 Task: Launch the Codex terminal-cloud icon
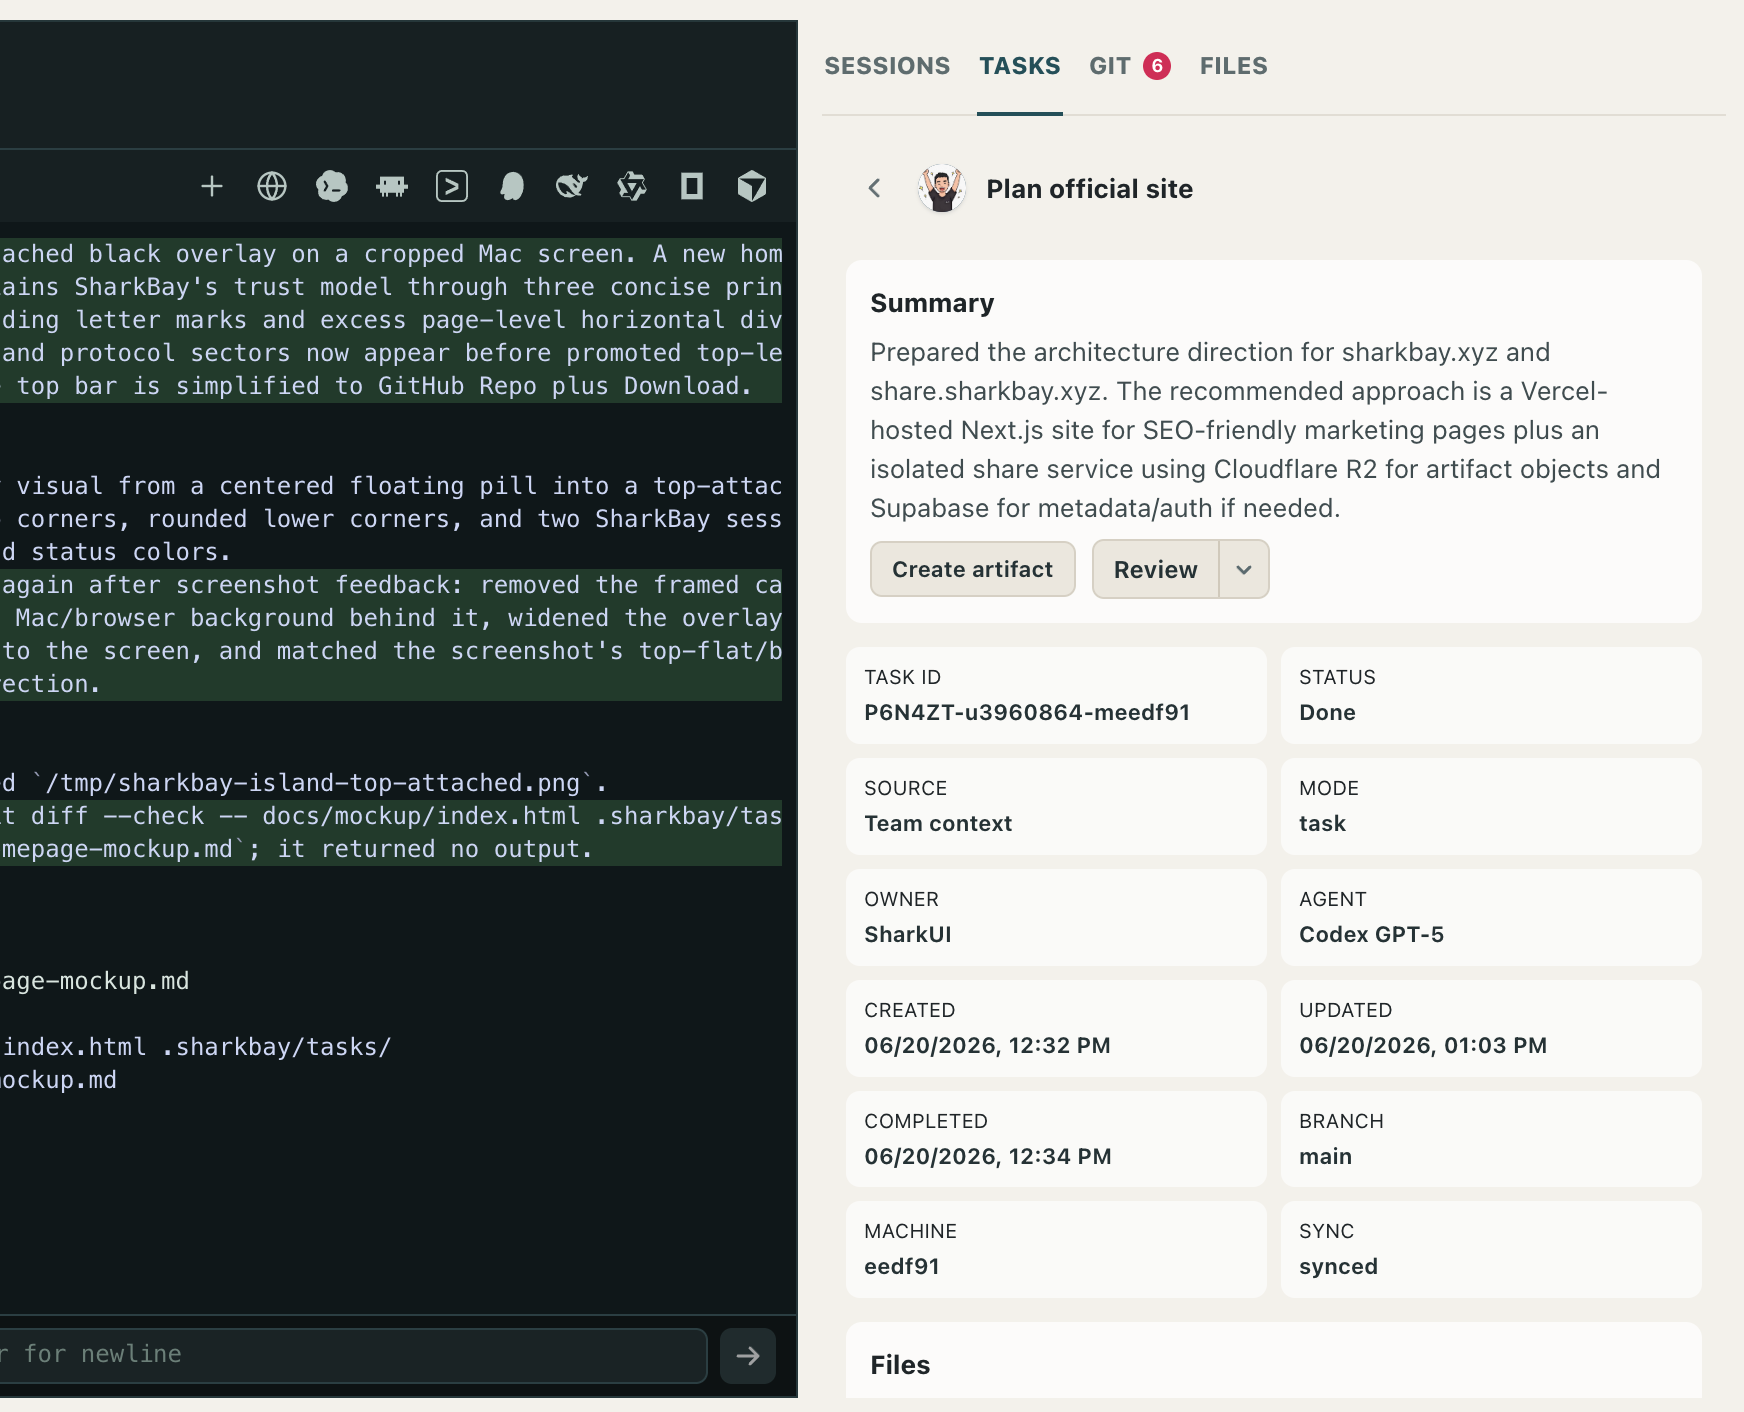tap(332, 186)
